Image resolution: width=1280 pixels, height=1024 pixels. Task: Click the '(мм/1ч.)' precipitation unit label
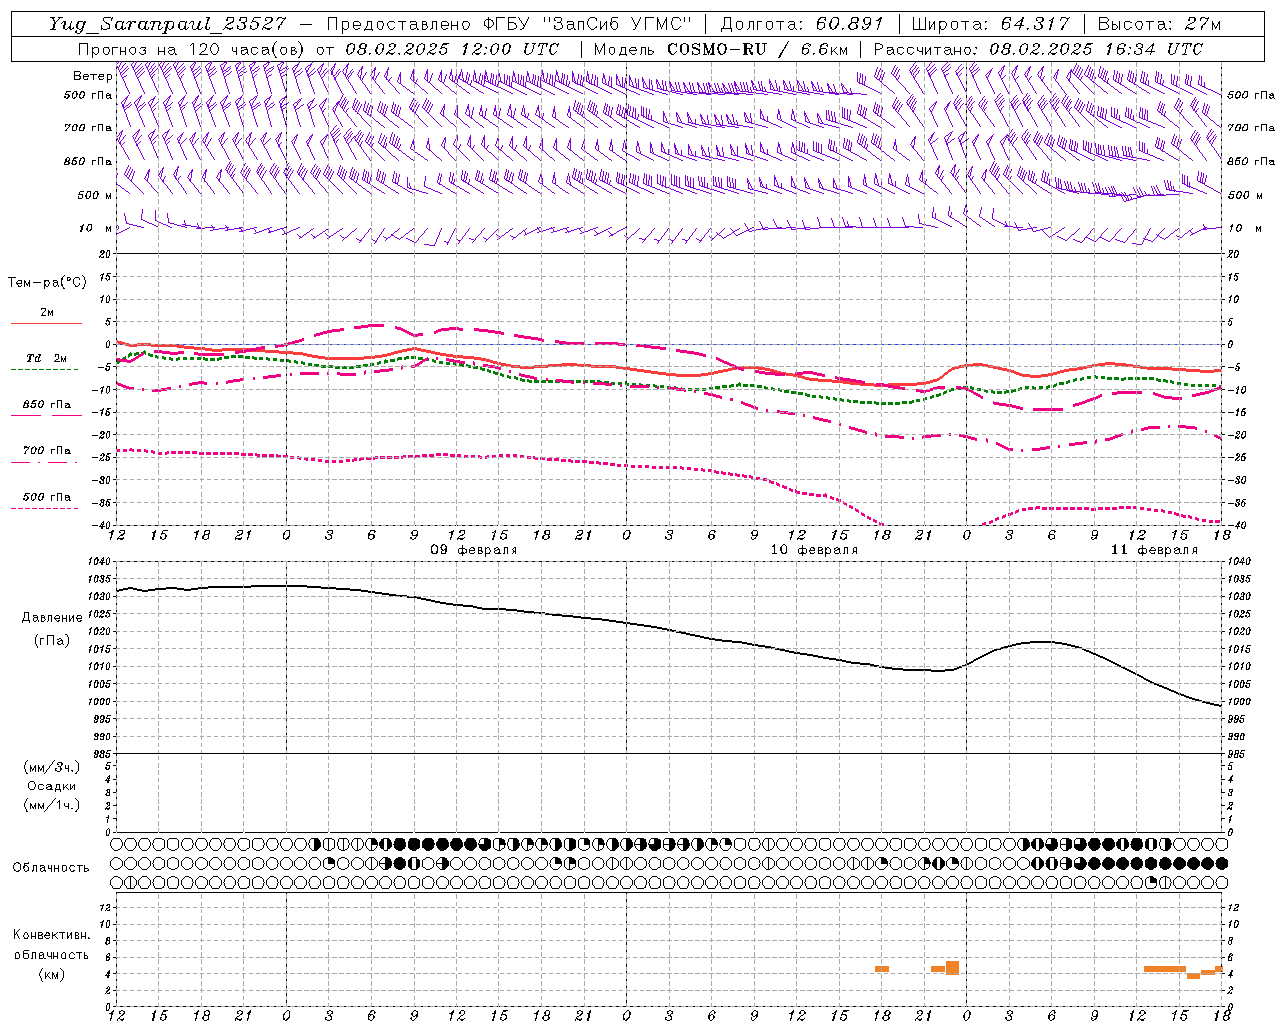52,805
